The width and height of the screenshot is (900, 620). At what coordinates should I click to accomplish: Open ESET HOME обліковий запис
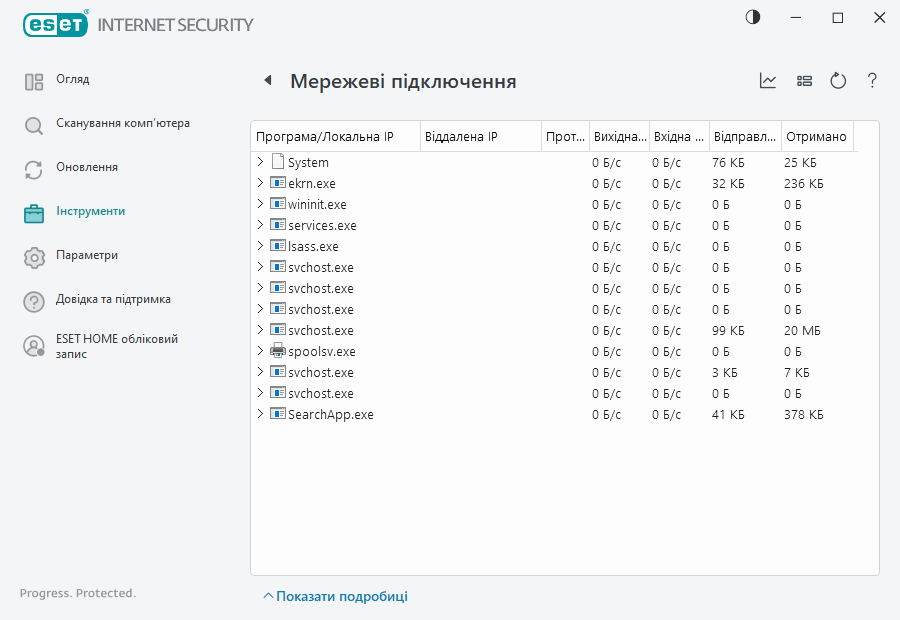103,347
